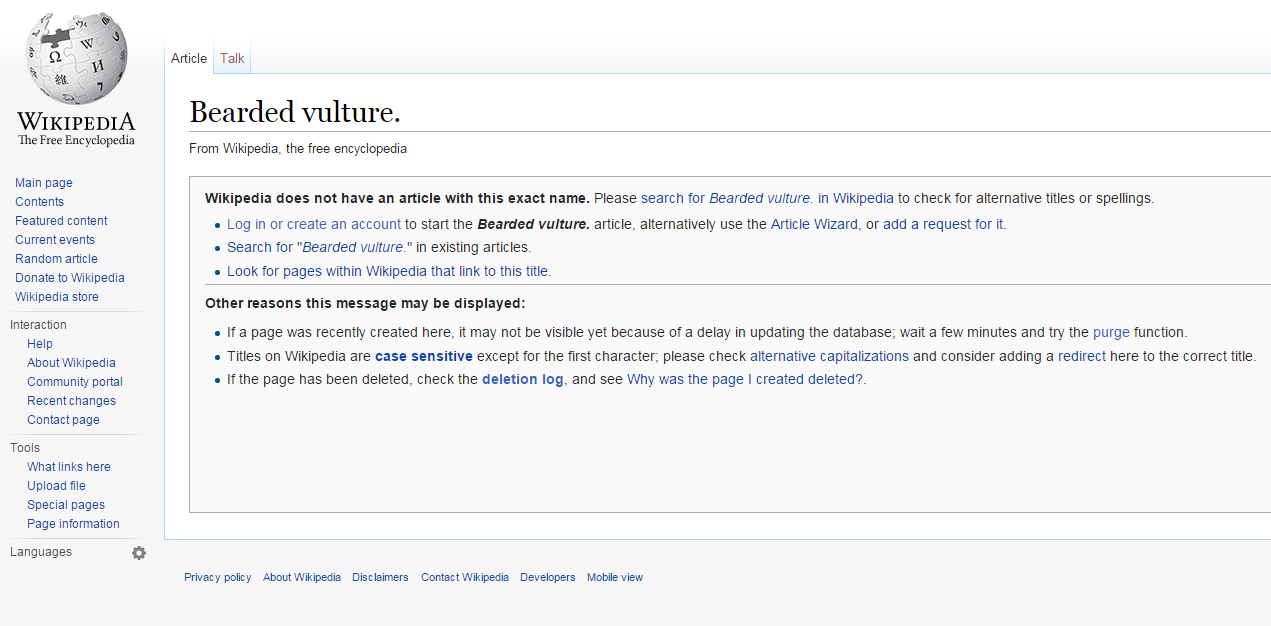Click the Community portal link

pyautogui.click(x=75, y=382)
